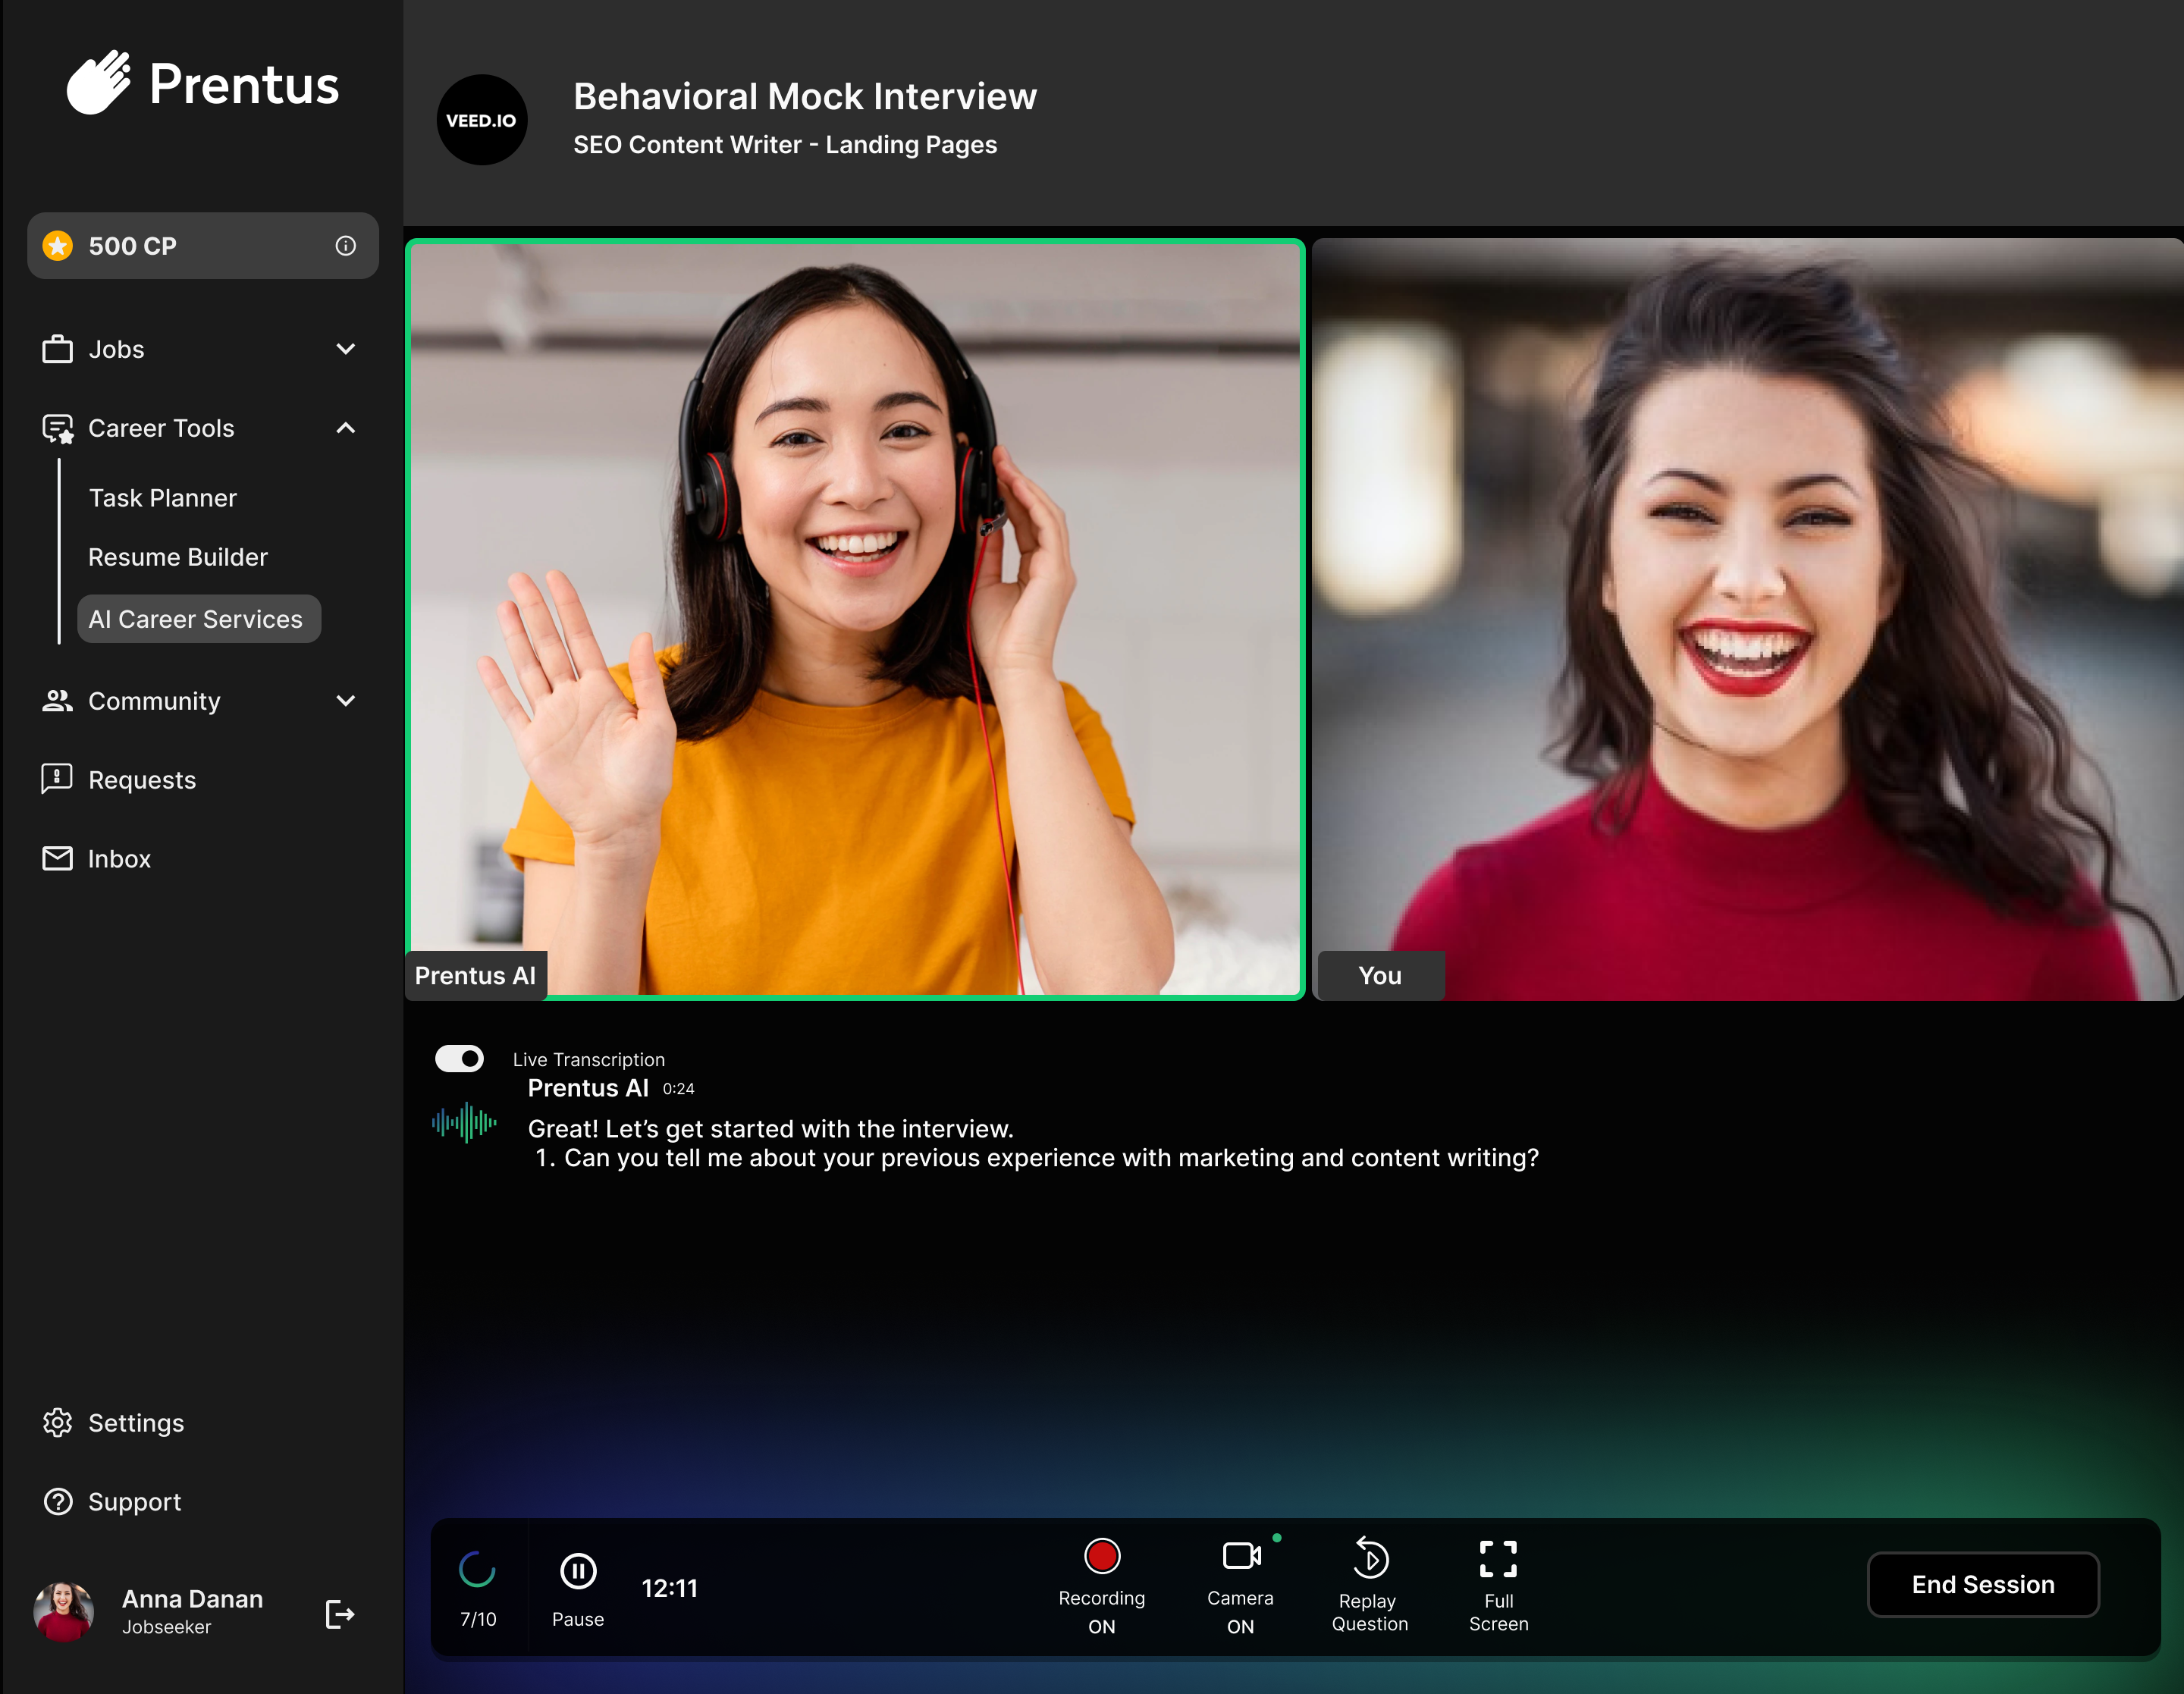Click the Community people icon

pos(57,701)
